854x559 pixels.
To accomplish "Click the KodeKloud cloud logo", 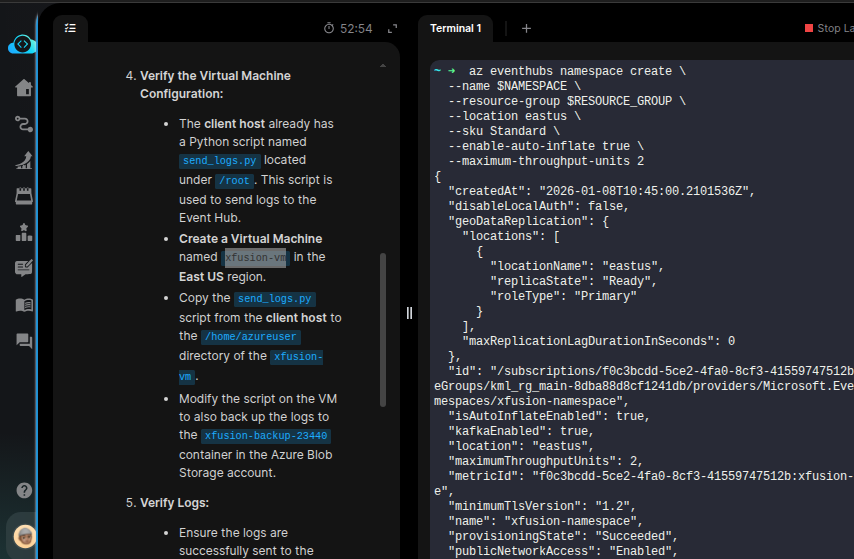I will tap(22, 45).
